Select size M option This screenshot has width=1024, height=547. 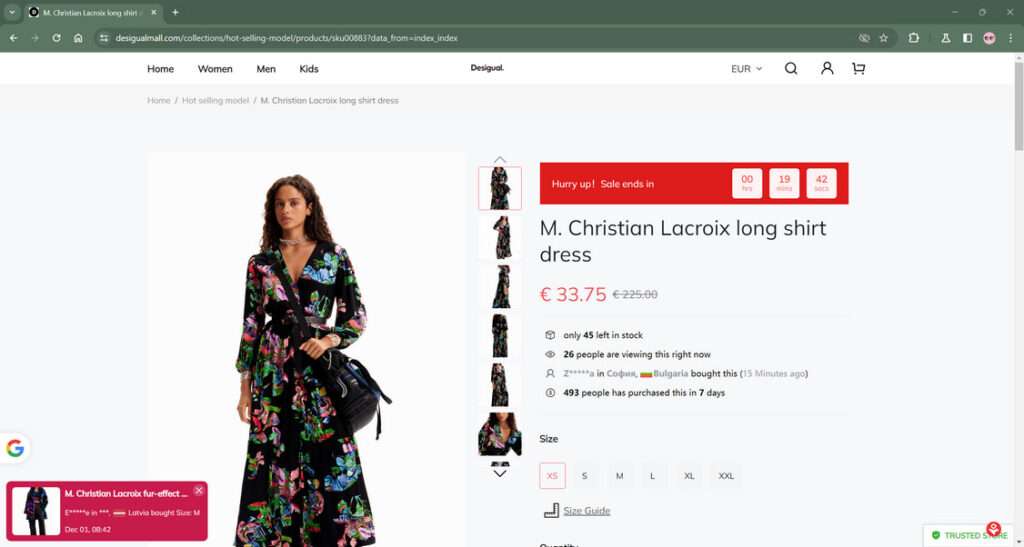click(x=620, y=476)
